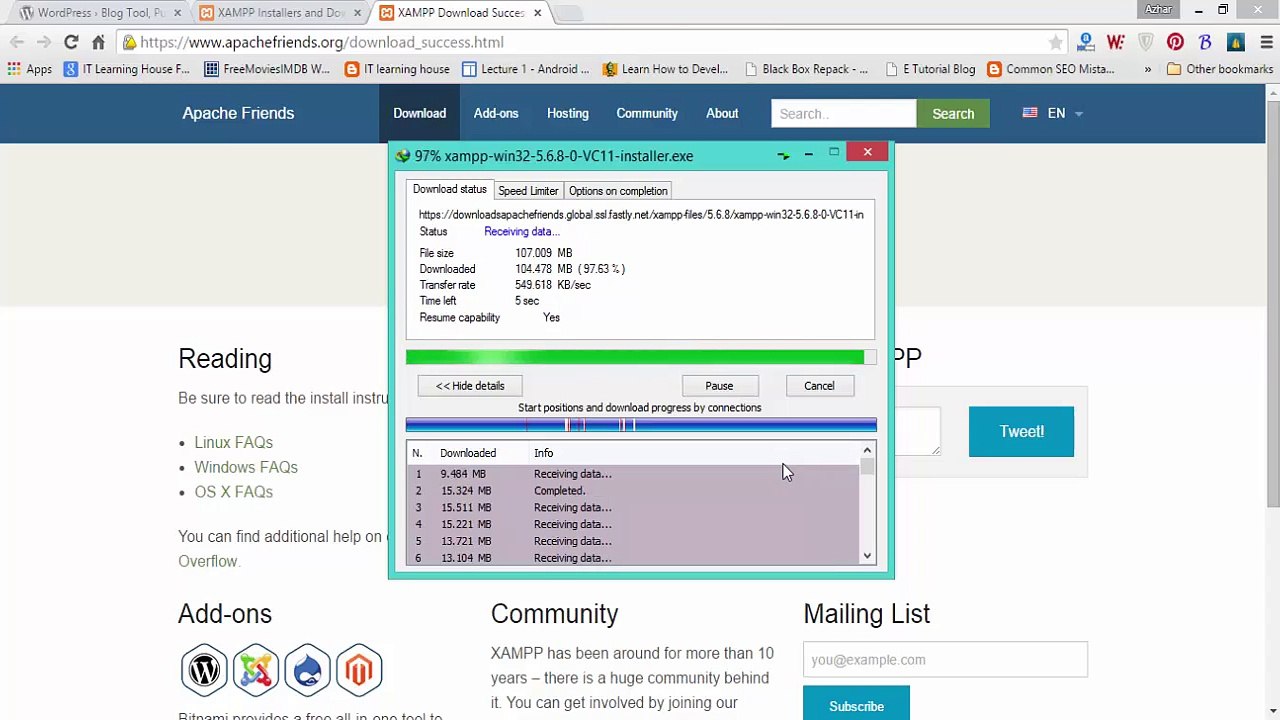
Task: Open the Apps shortcut in bookmarks bar
Action: [30, 69]
